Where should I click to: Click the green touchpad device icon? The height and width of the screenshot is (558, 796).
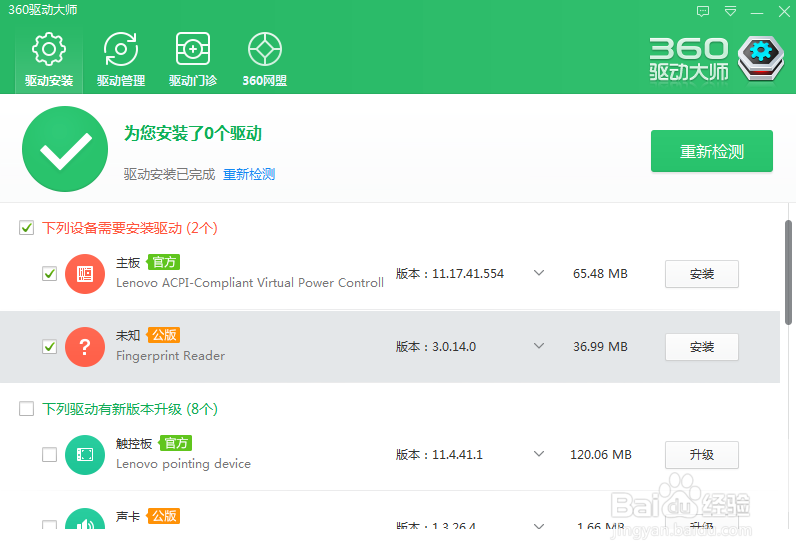point(85,455)
